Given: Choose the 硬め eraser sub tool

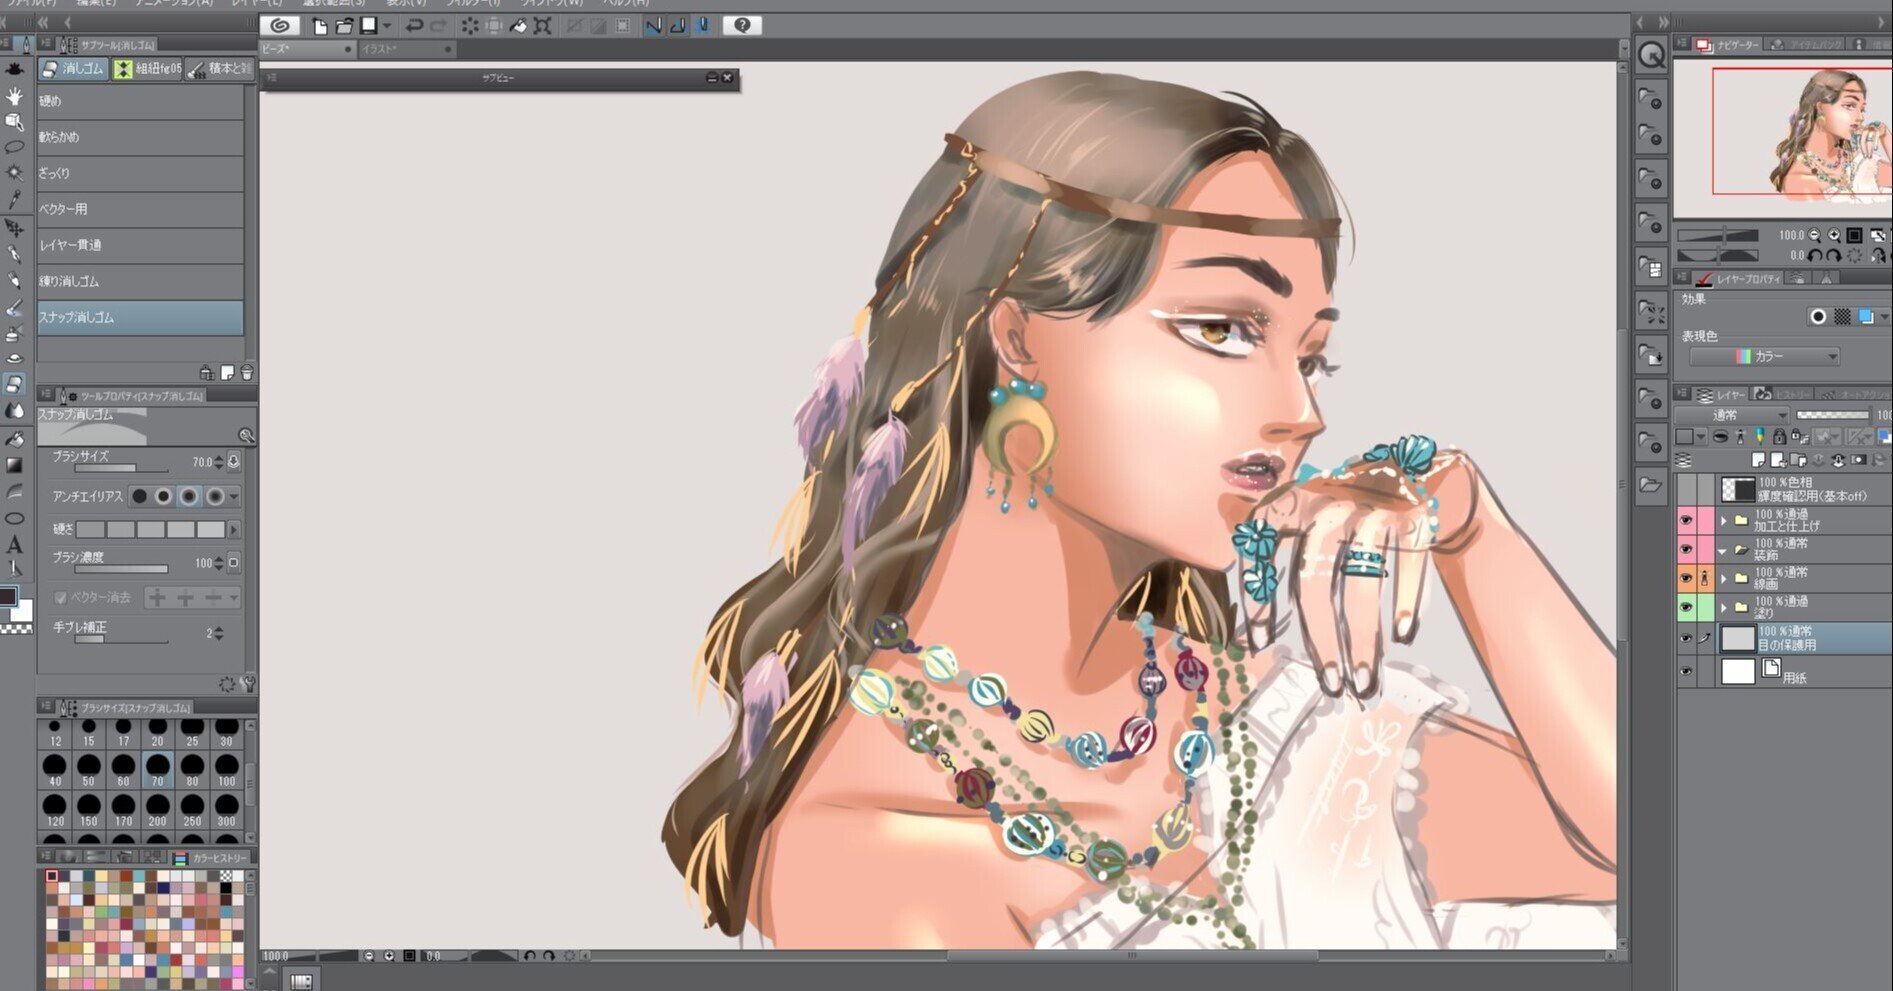Looking at the screenshot, I should coord(140,101).
